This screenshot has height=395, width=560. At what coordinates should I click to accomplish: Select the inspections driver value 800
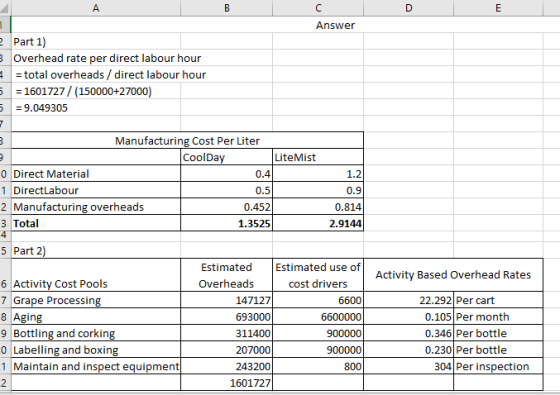pyautogui.click(x=318, y=366)
